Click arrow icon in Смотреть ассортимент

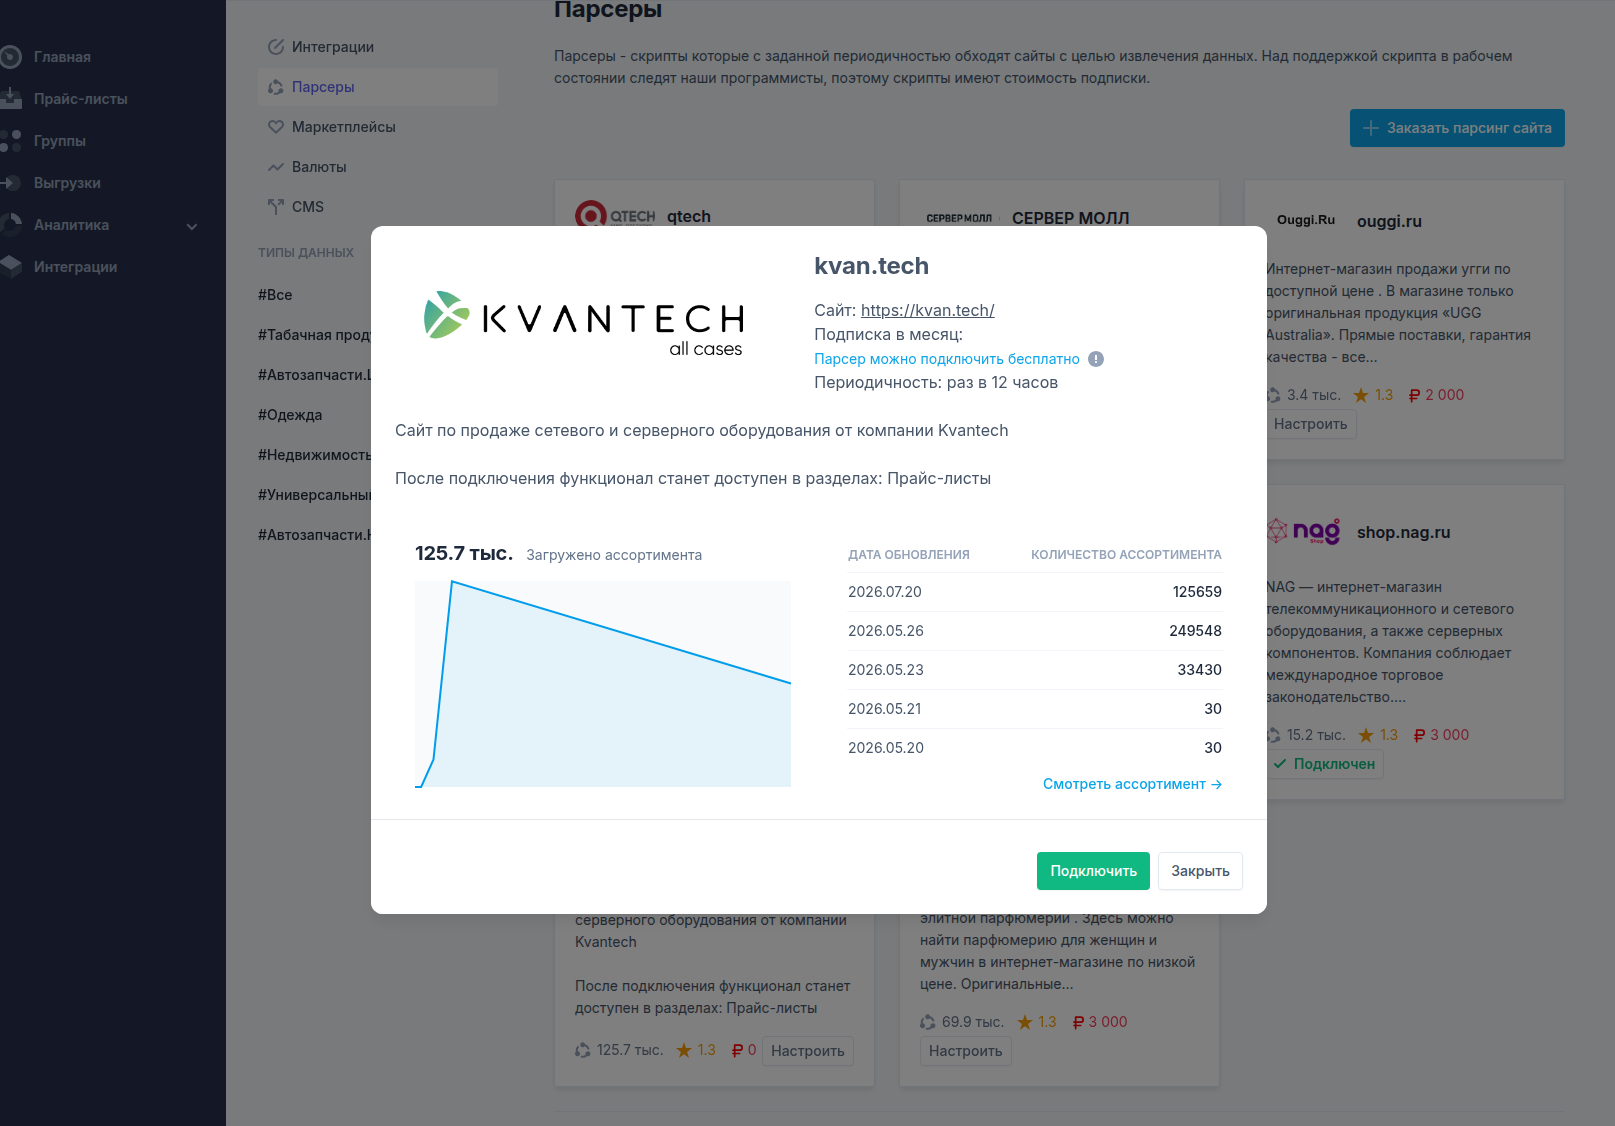1216,785
